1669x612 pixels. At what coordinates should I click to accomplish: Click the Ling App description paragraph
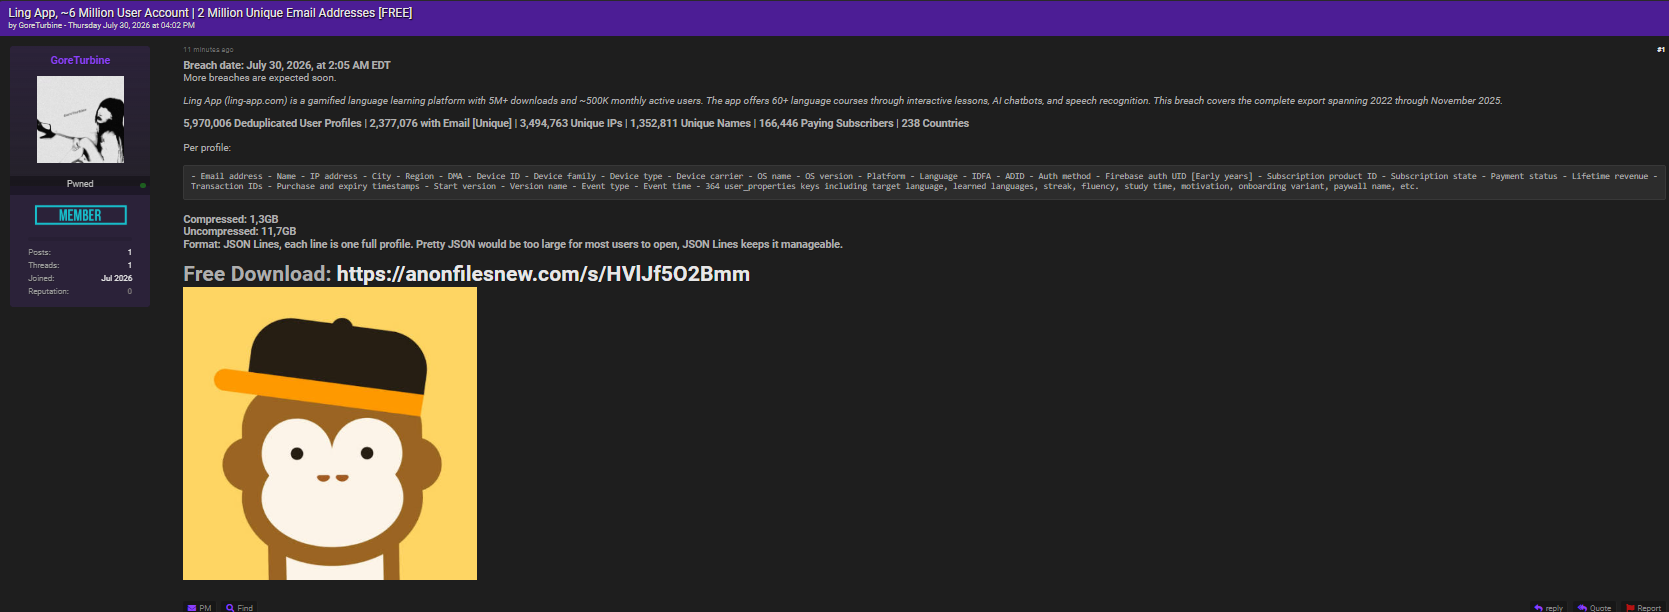pos(843,101)
